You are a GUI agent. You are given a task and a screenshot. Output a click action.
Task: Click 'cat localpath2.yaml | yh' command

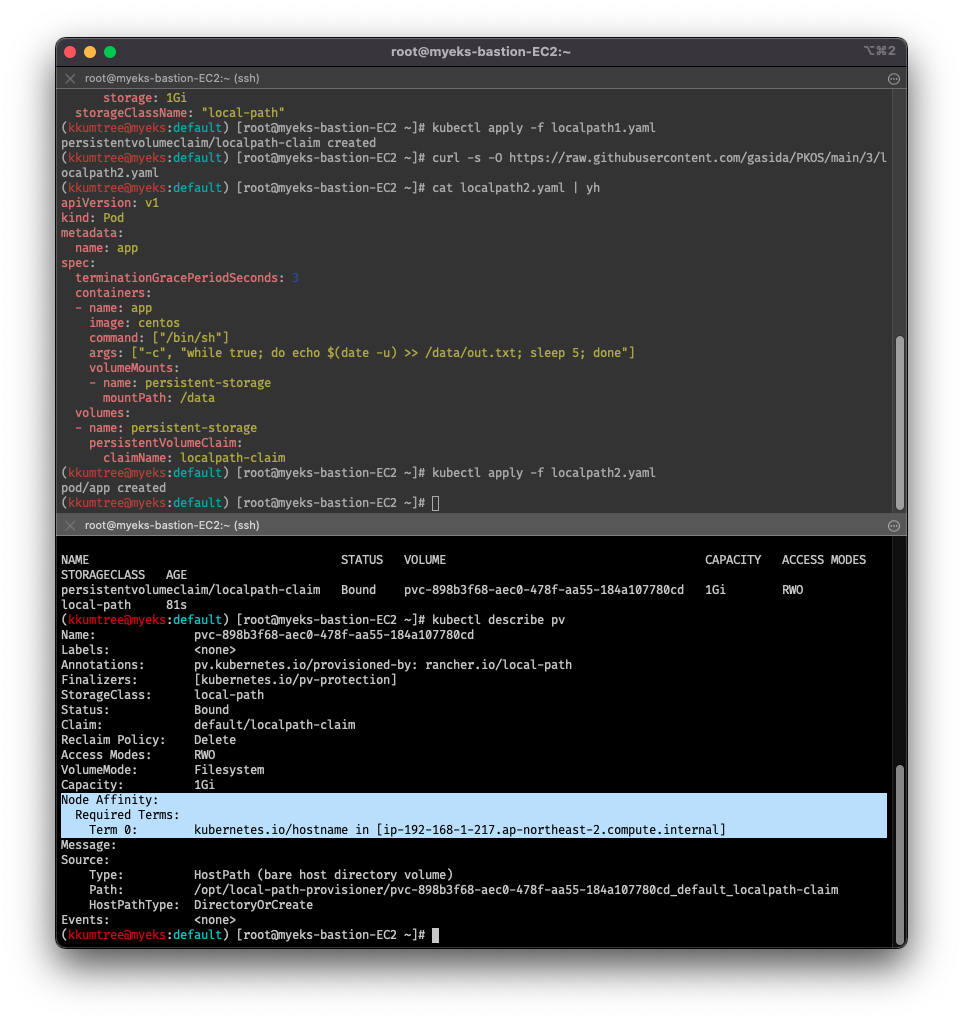tap(516, 188)
